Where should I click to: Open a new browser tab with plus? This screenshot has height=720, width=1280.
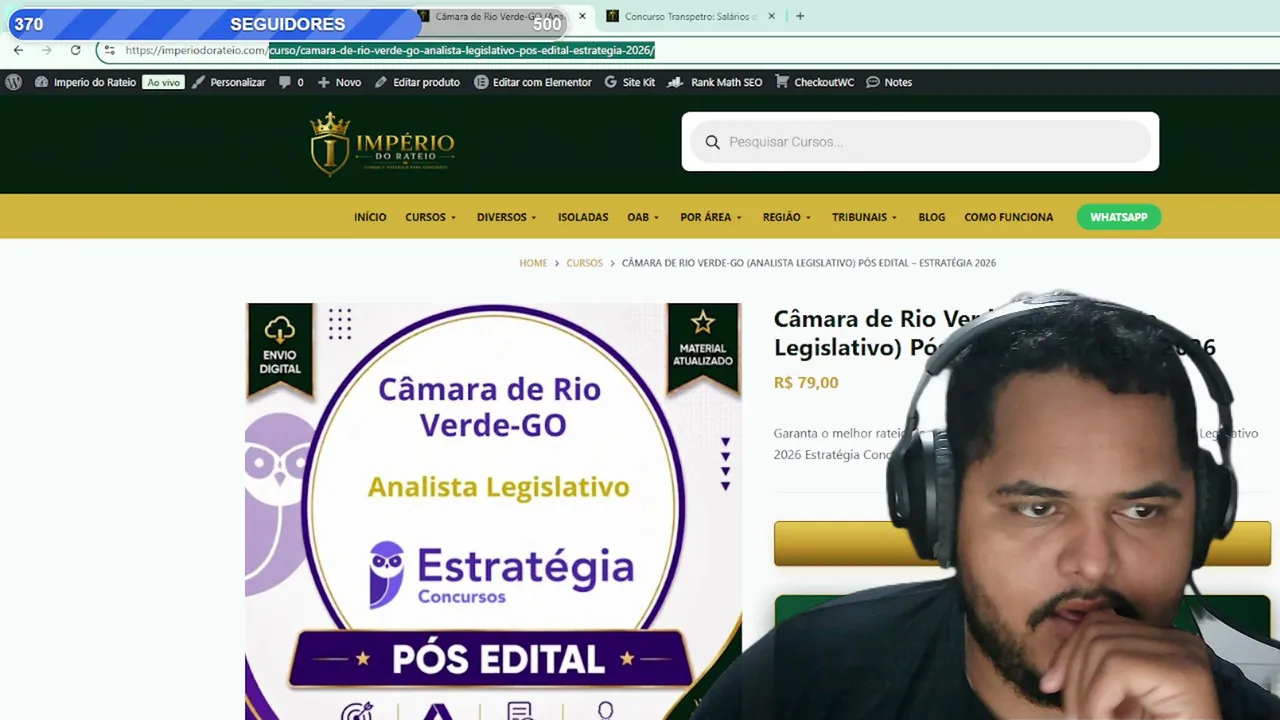[x=800, y=16]
